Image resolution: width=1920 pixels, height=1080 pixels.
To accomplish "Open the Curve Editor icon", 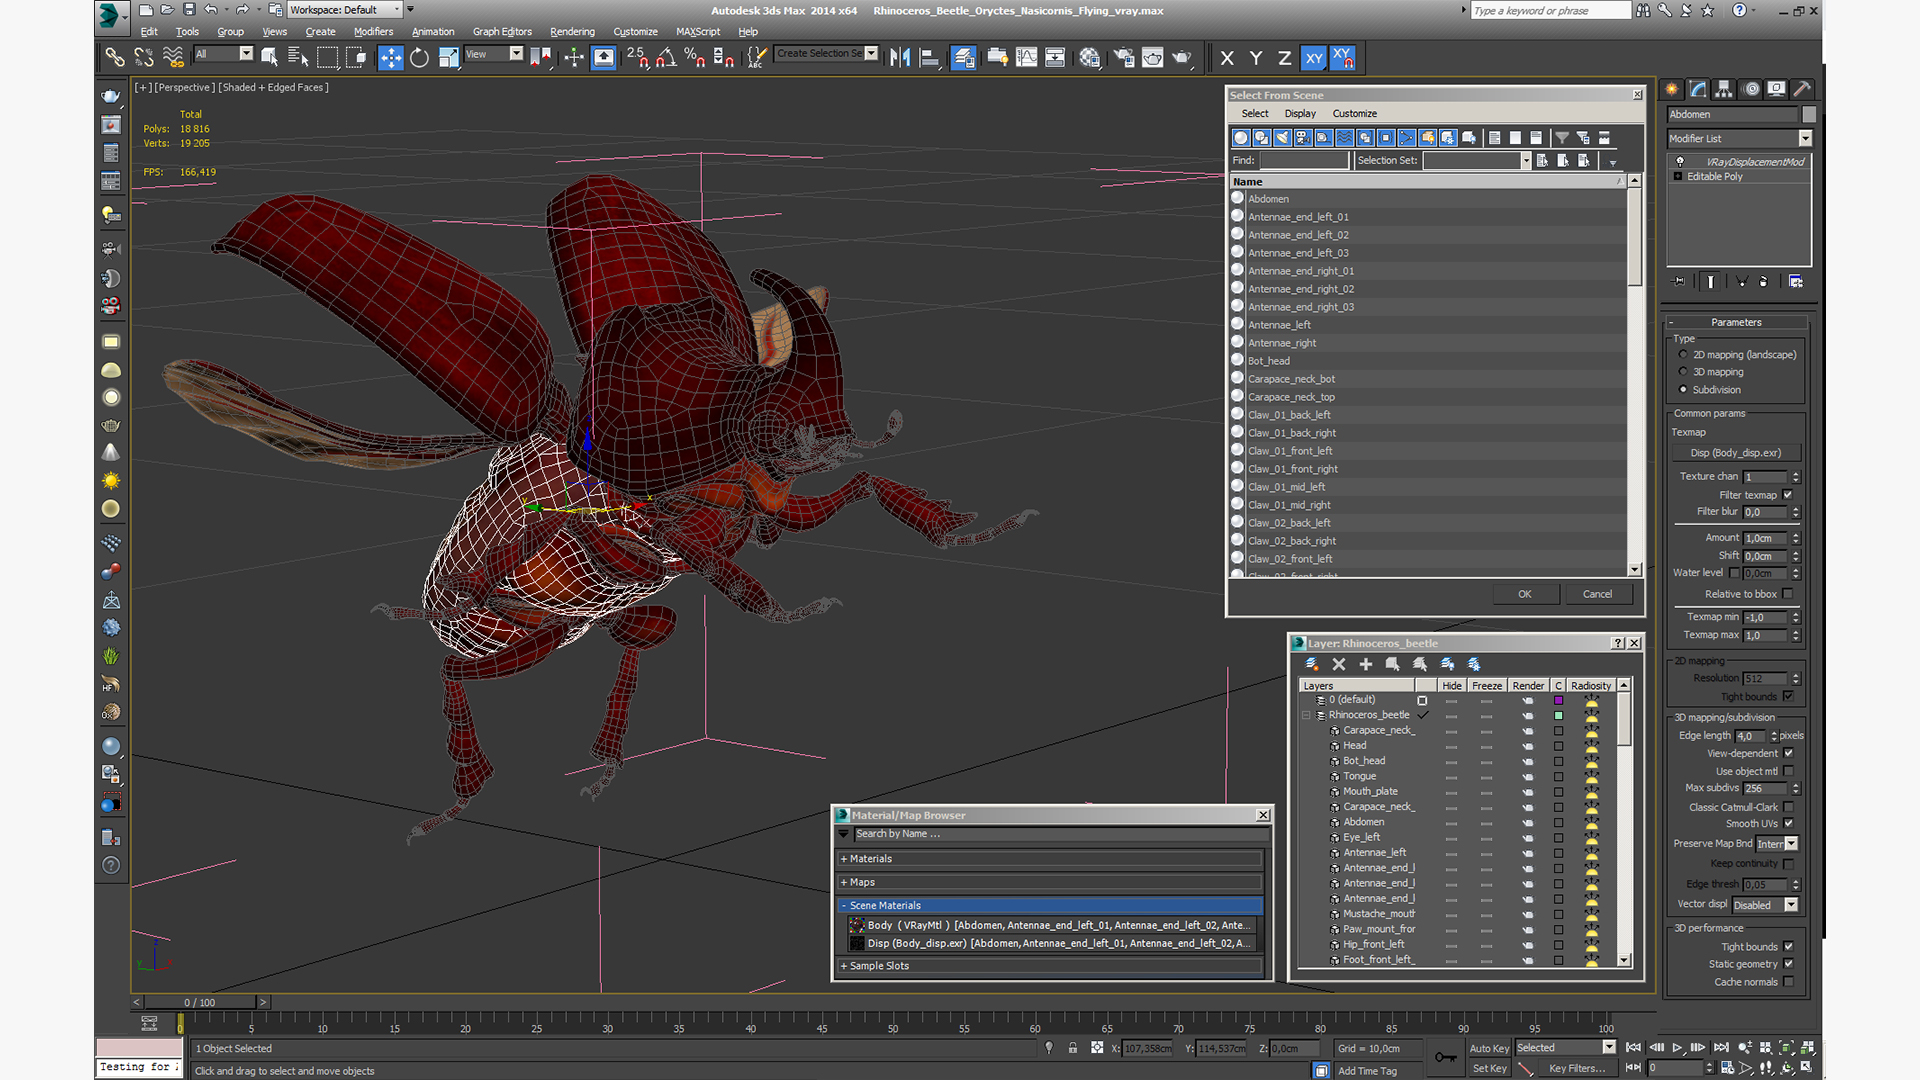I will [x=1026, y=58].
